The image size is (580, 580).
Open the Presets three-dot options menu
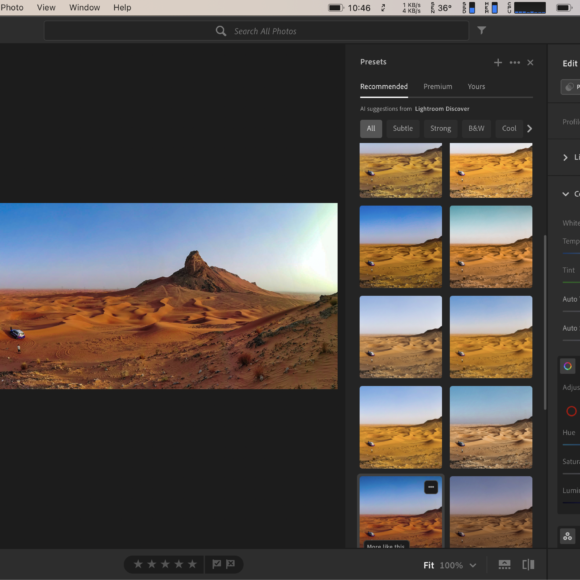515,63
